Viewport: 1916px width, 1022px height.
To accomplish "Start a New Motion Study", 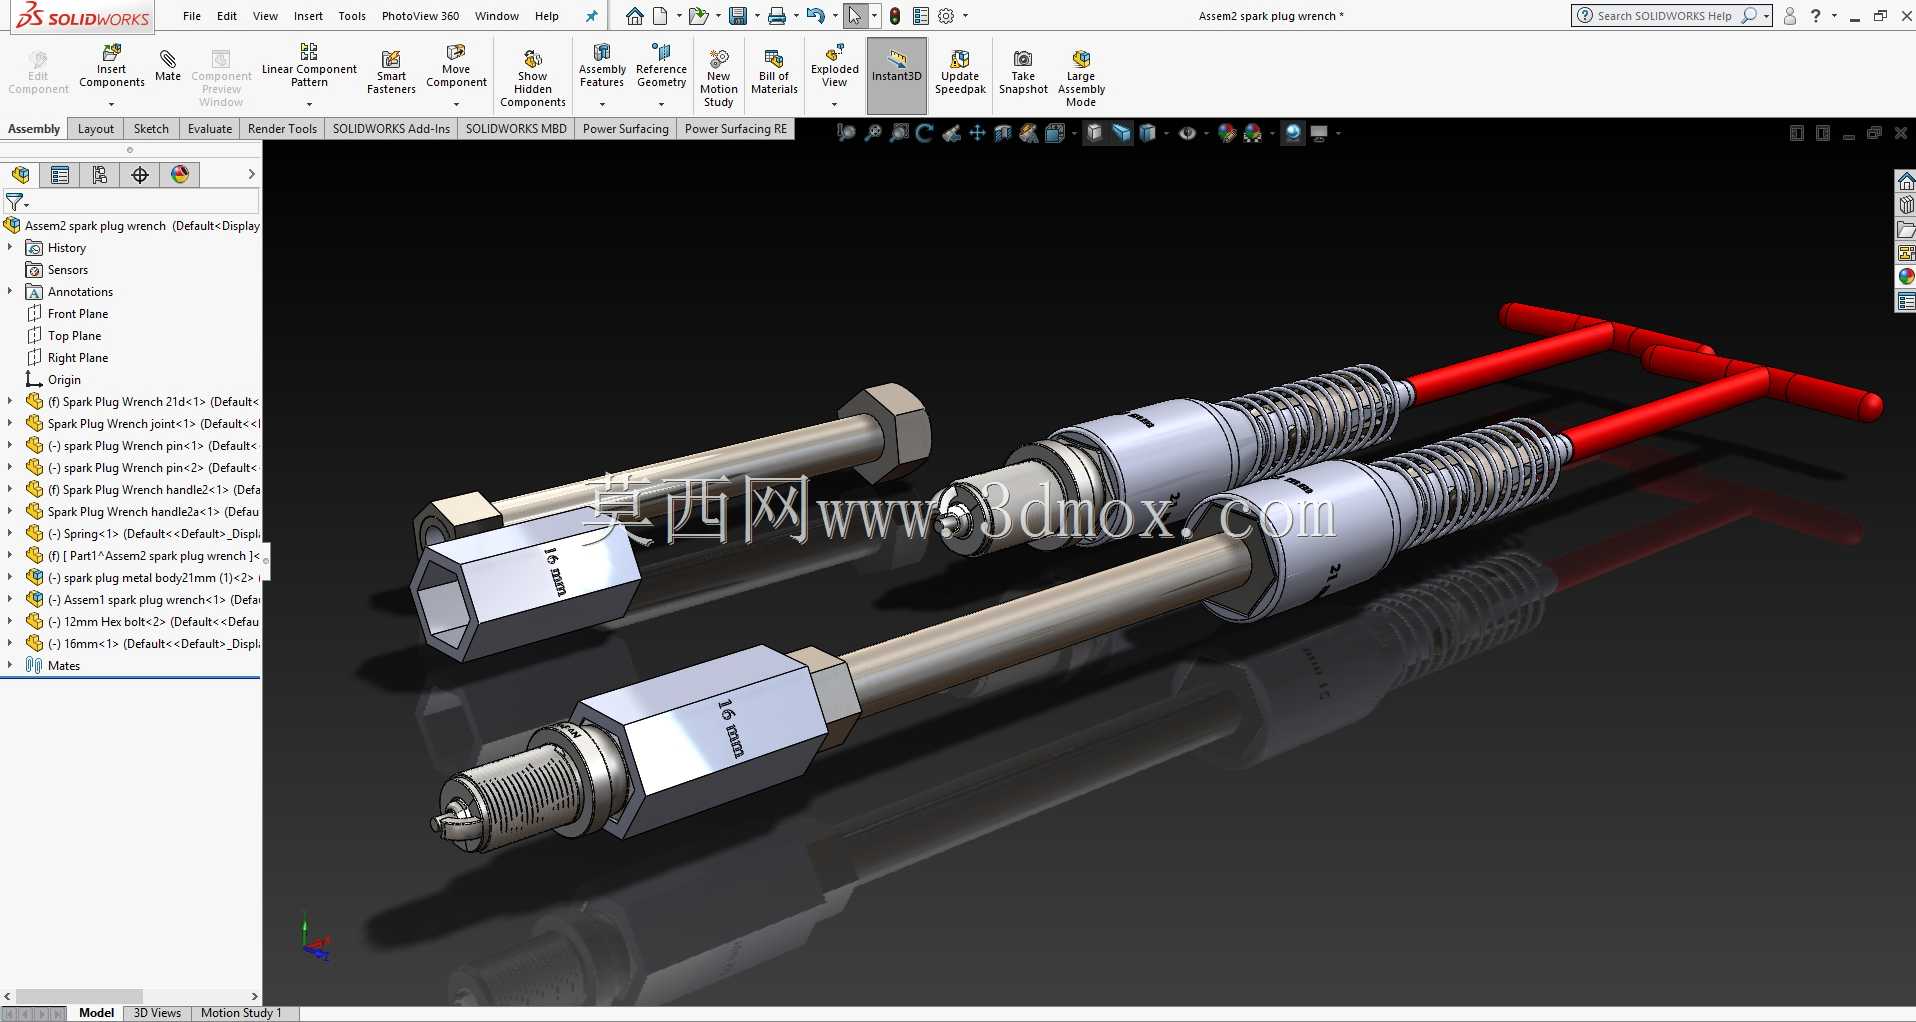I will coord(718,78).
